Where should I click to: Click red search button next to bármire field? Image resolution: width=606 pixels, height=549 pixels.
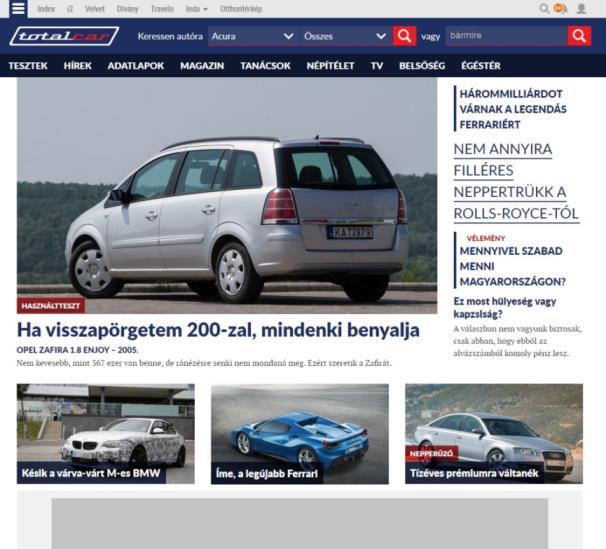(579, 36)
